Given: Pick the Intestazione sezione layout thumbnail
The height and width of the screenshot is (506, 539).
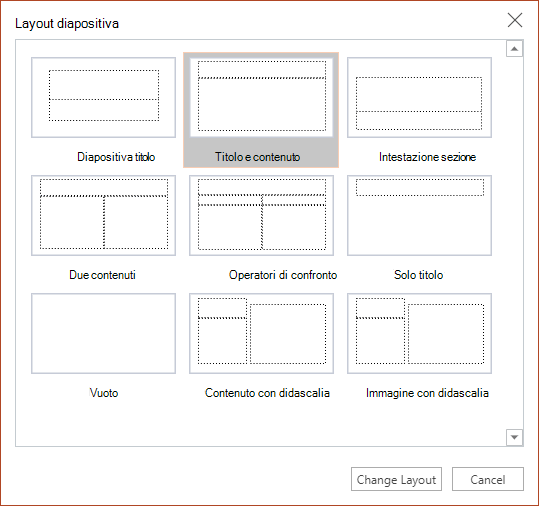Looking at the screenshot, I should coord(419,97).
